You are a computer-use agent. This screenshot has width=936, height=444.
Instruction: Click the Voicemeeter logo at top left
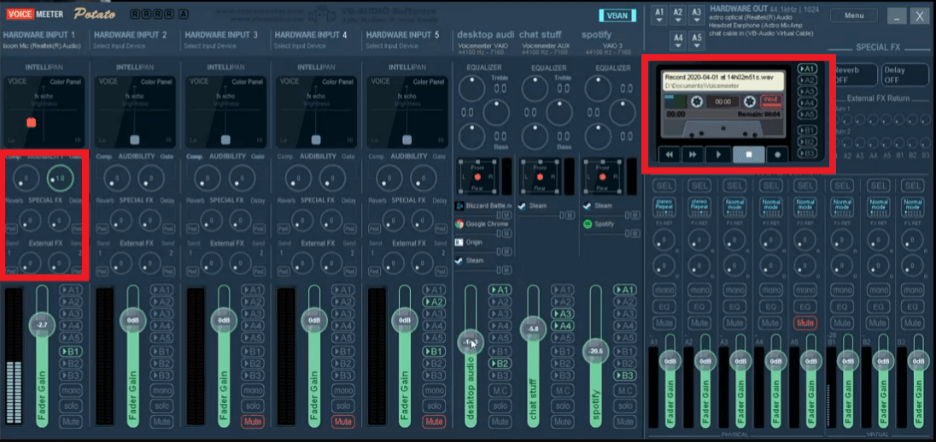click(36, 14)
